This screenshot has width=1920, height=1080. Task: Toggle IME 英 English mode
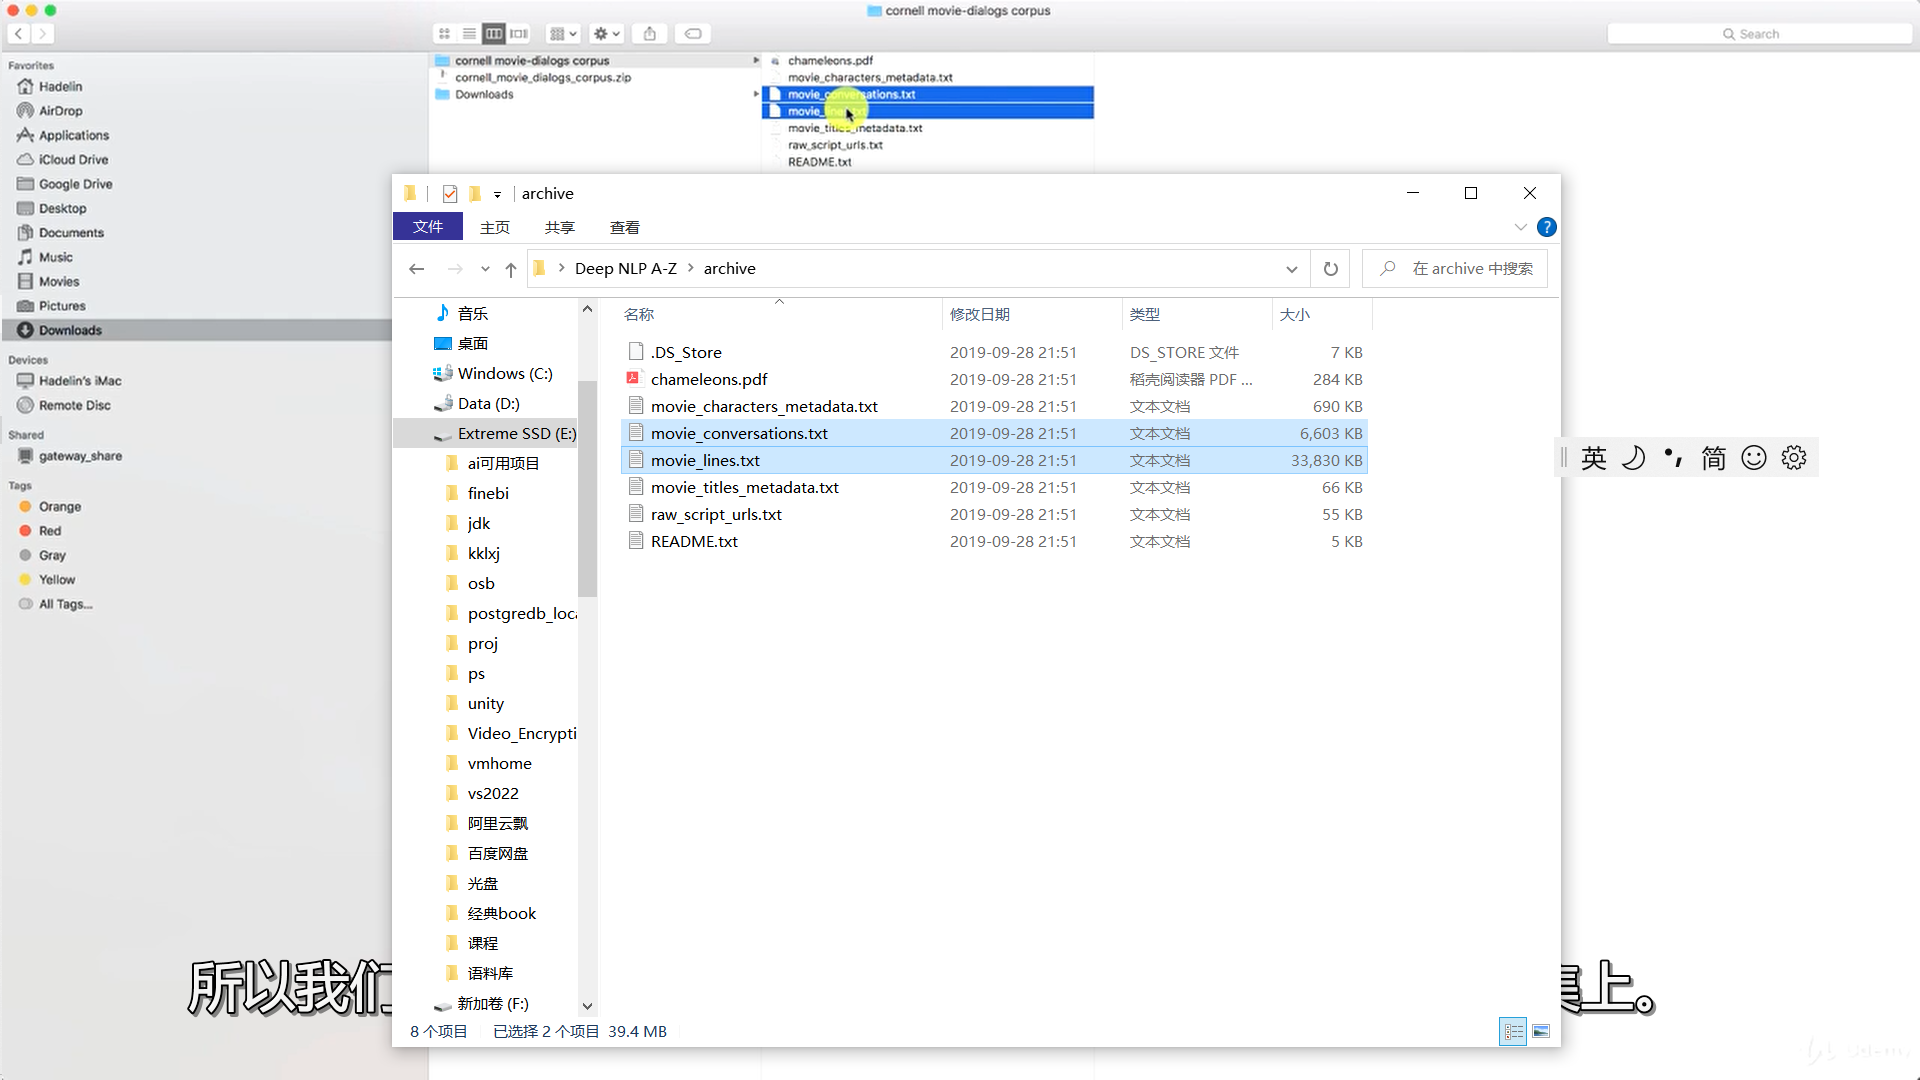(1594, 458)
